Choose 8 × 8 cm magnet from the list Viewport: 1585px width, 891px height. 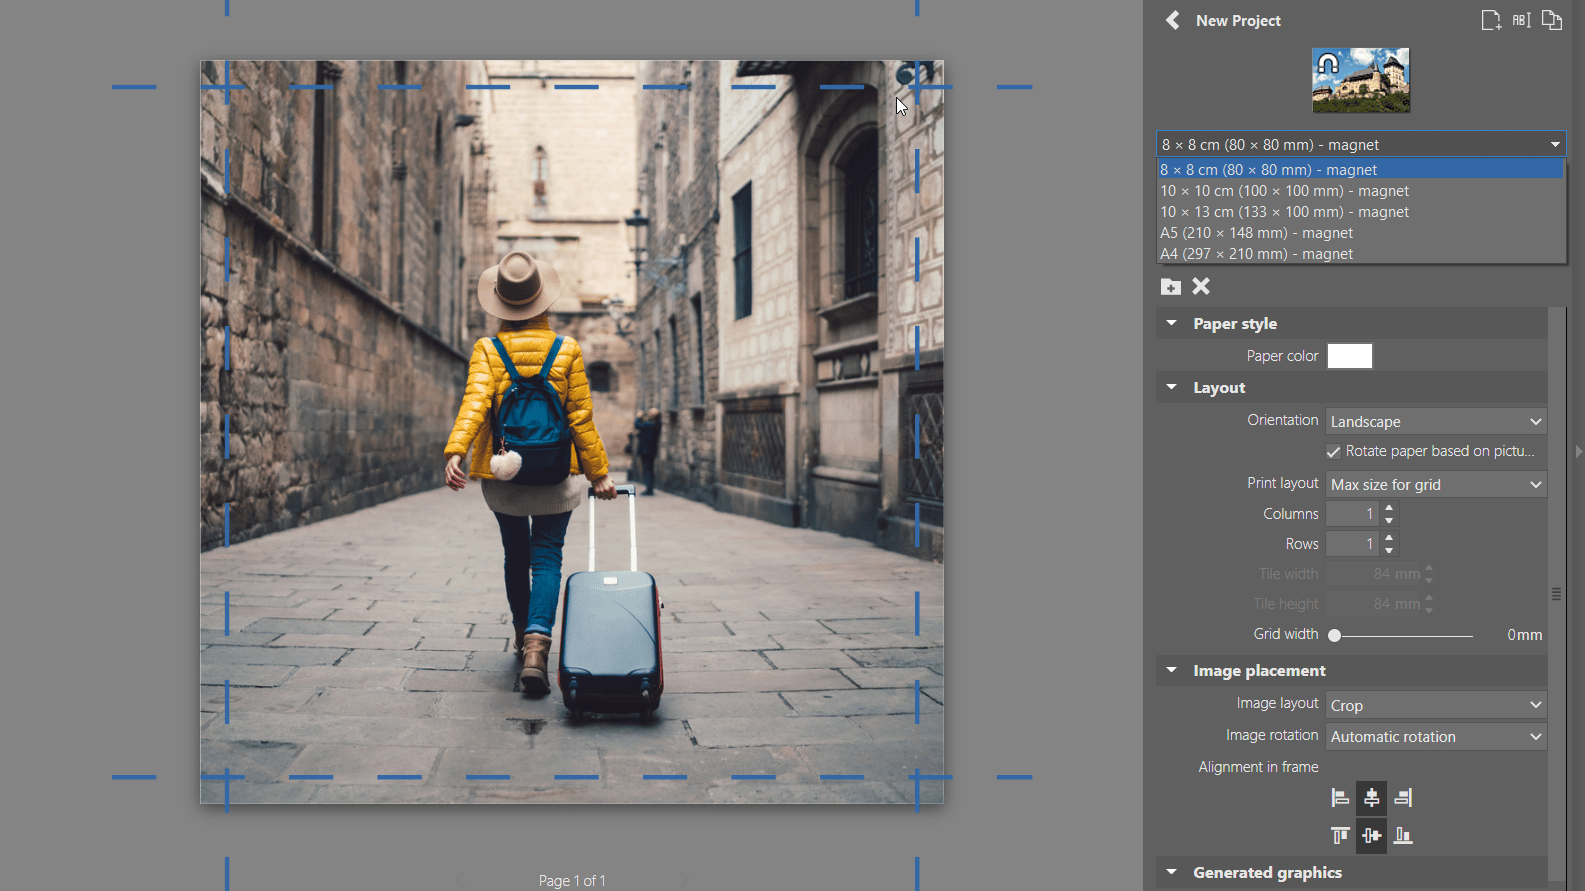point(1360,170)
